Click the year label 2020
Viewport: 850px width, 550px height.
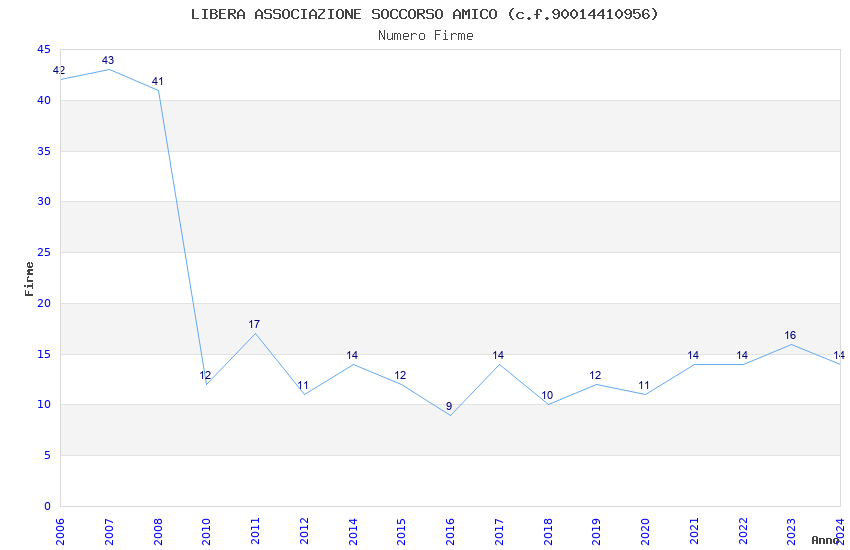[645, 532]
